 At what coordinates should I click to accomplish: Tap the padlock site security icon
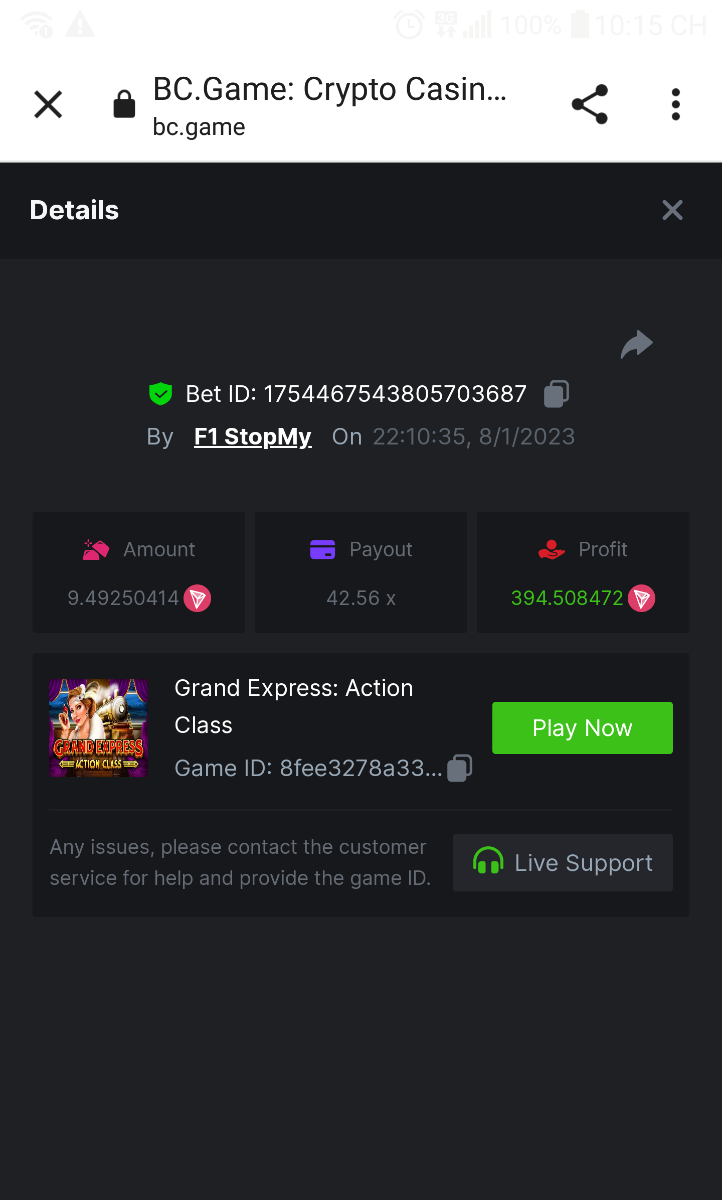(124, 104)
